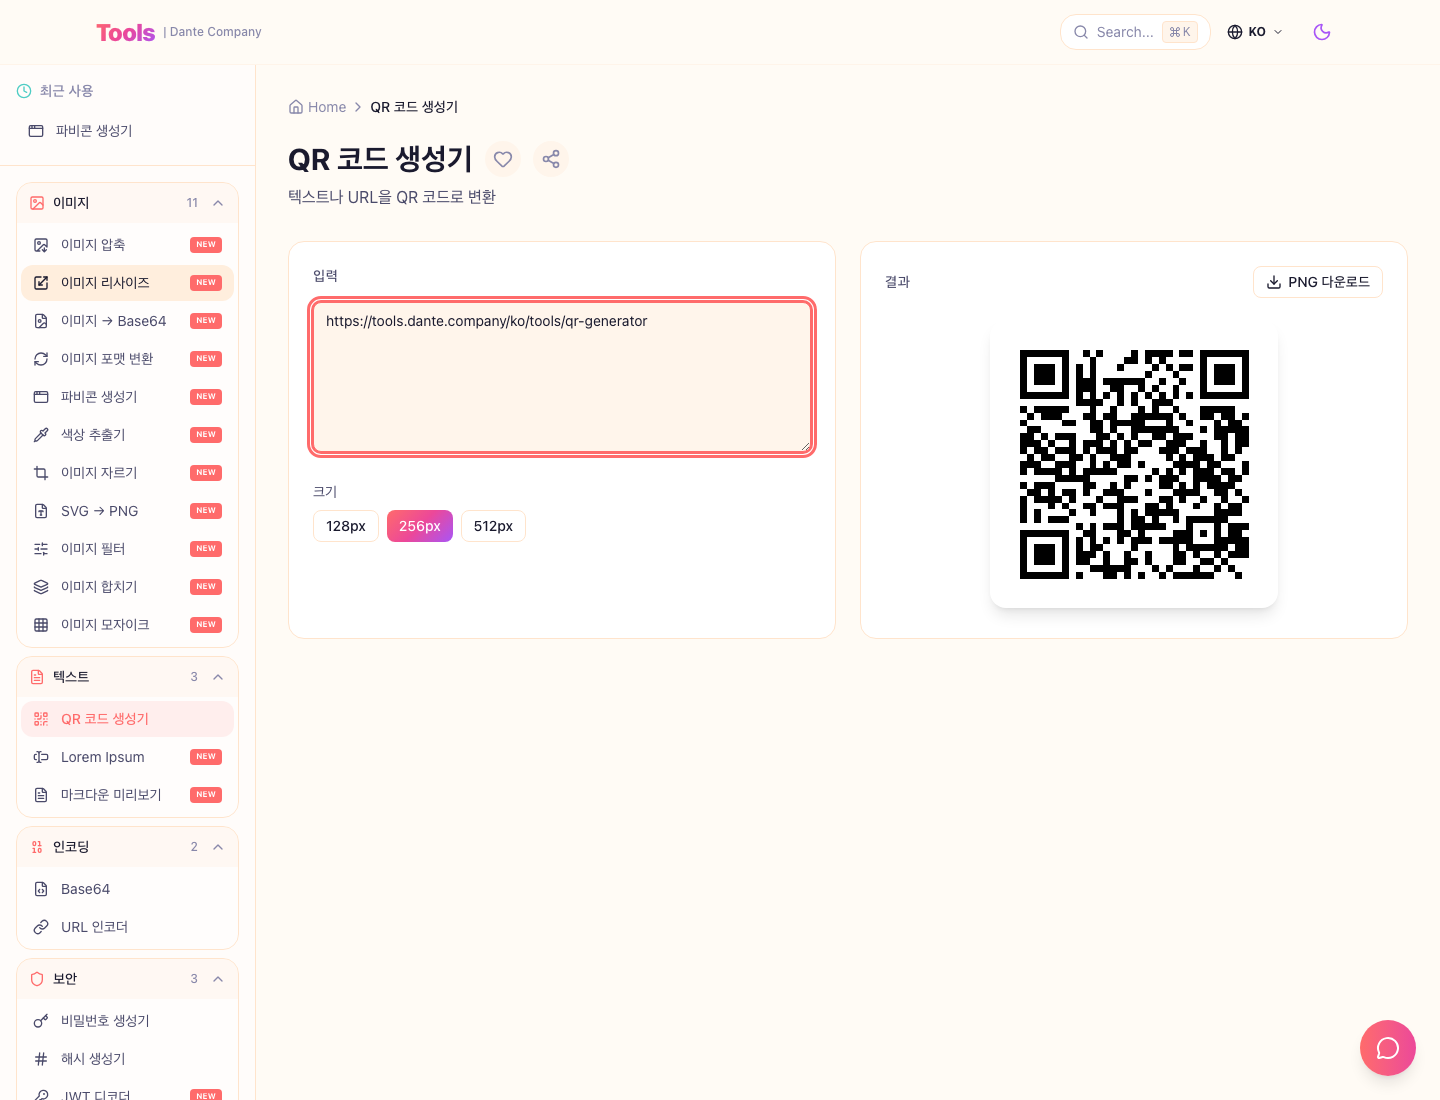Click the 이미지 모자이크 grid icon
Viewport: 1440px width, 1100px height.
(x=41, y=625)
